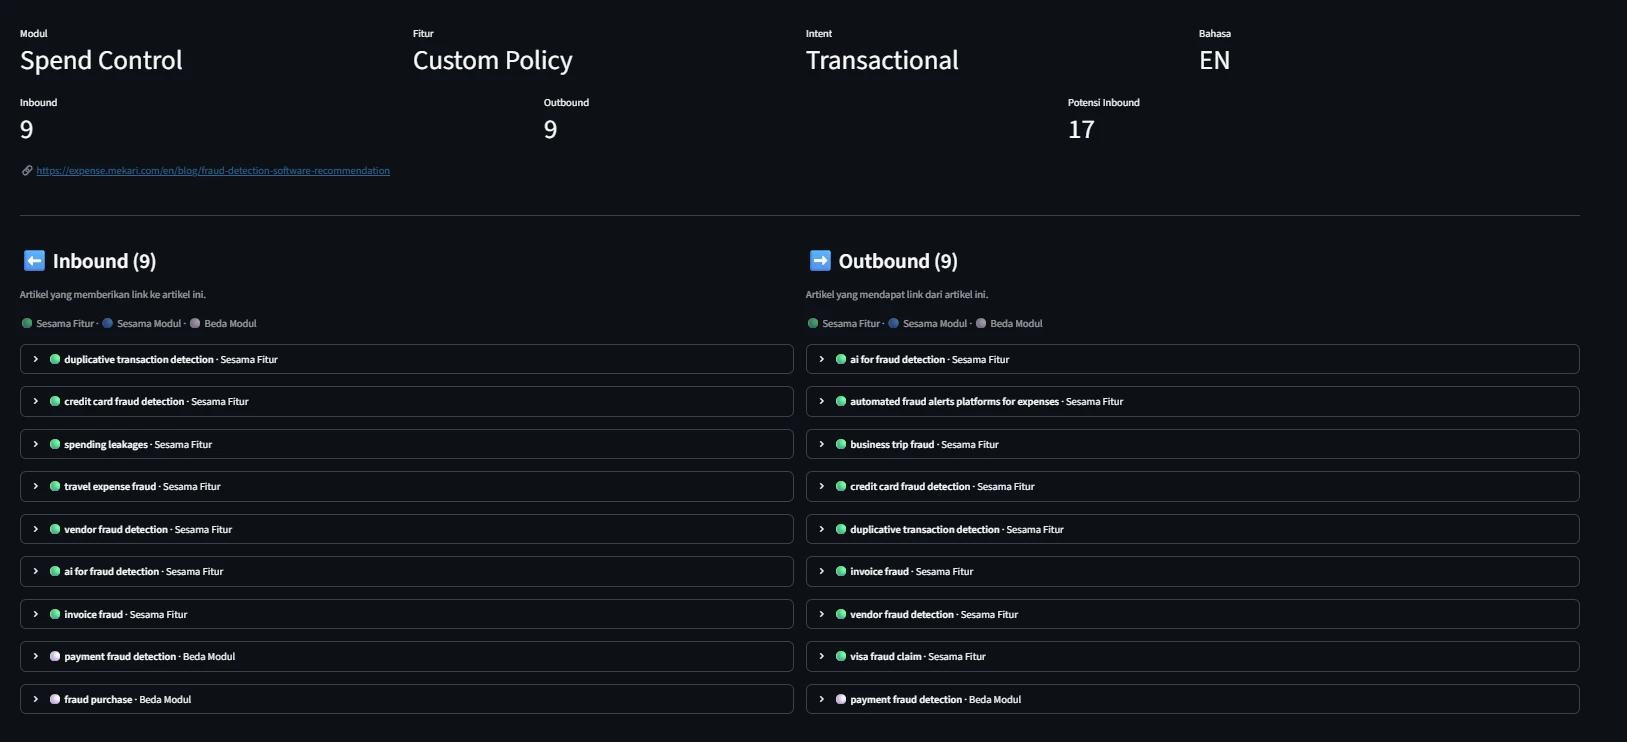Expand outbound ai for fraud detection chevron

click(x=822, y=359)
